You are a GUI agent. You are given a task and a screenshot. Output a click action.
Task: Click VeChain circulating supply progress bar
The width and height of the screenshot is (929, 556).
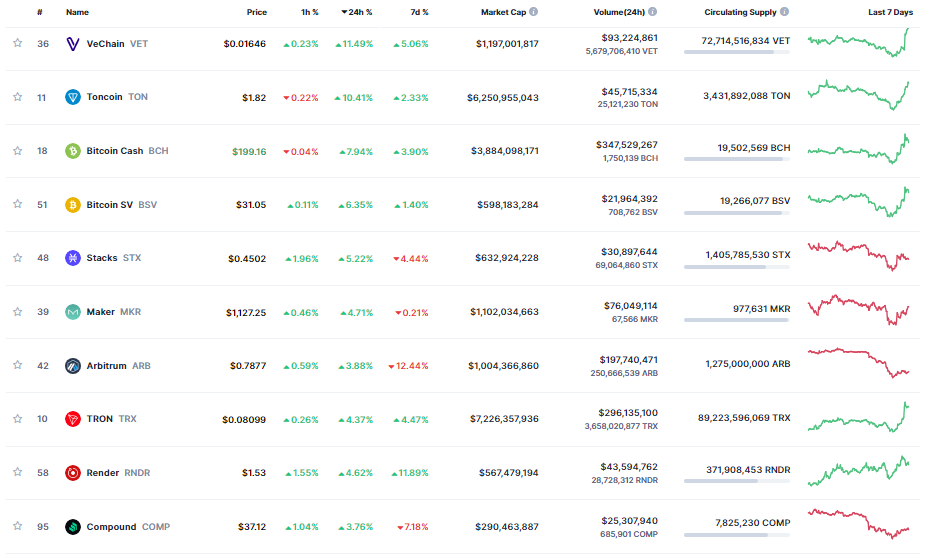coord(737,53)
